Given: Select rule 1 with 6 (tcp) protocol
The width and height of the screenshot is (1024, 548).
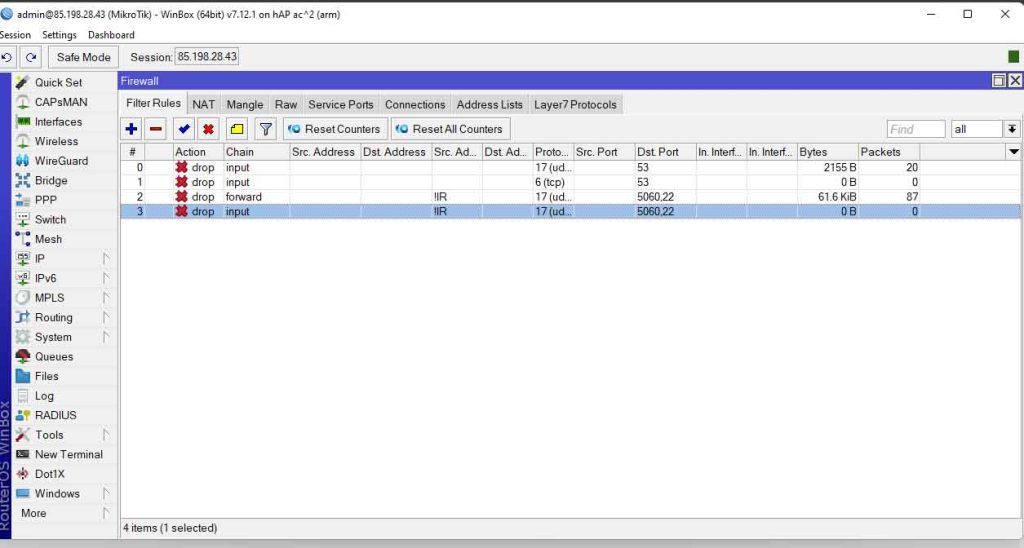Looking at the screenshot, I should tap(570, 182).
